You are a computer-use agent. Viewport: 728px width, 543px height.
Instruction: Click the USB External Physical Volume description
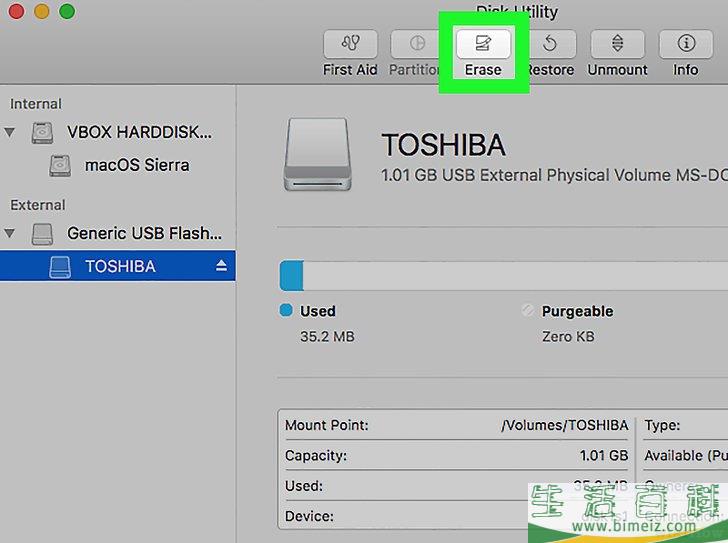(x=554, y=175)
